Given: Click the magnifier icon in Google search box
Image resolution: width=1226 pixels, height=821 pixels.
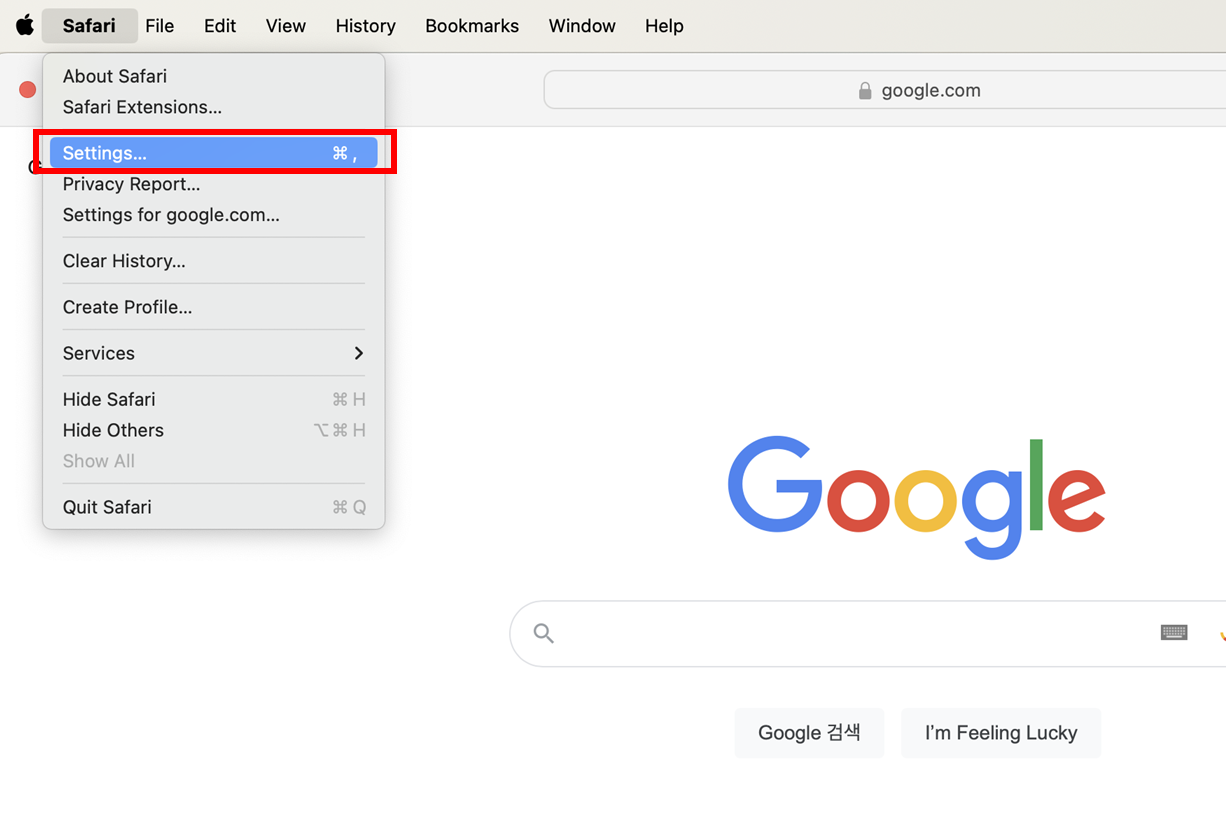Looking at the screenshot, I should (x=543, y=633).
